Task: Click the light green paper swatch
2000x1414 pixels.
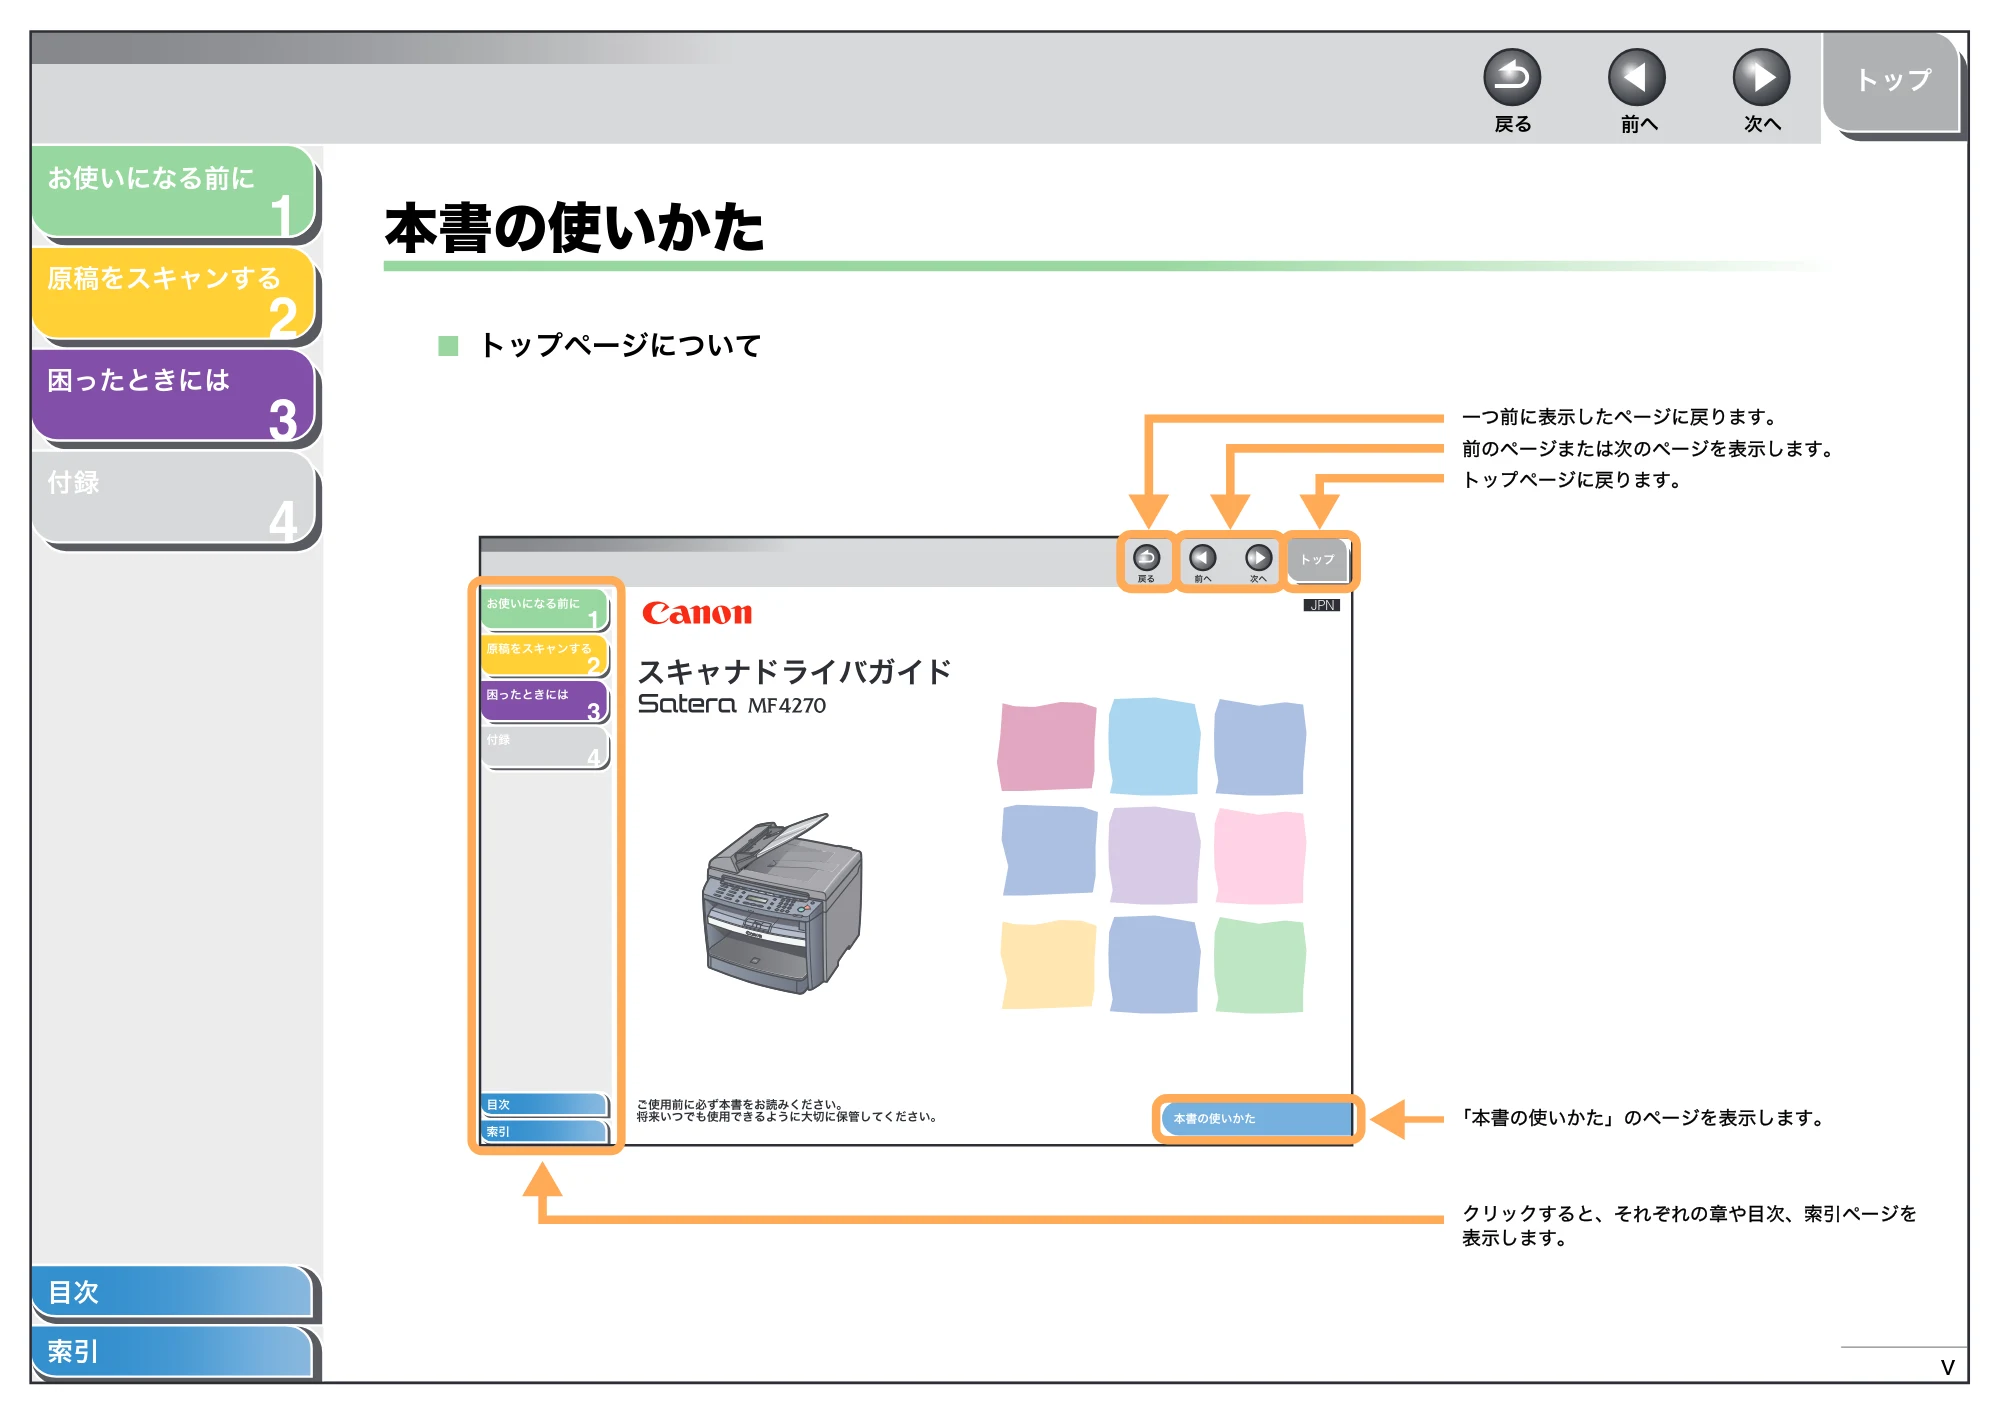Action: click(1260, 965)
